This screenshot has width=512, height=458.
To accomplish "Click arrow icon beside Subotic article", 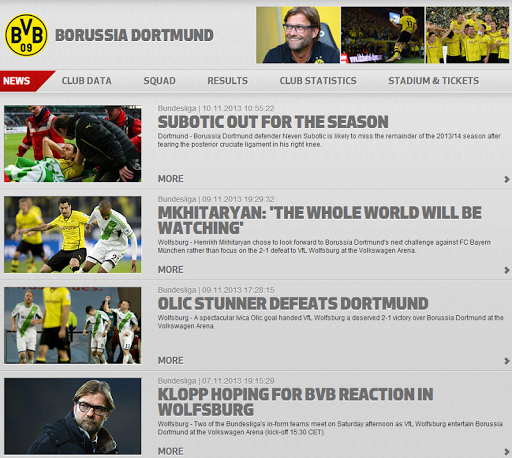I will (x=507, y=179).
